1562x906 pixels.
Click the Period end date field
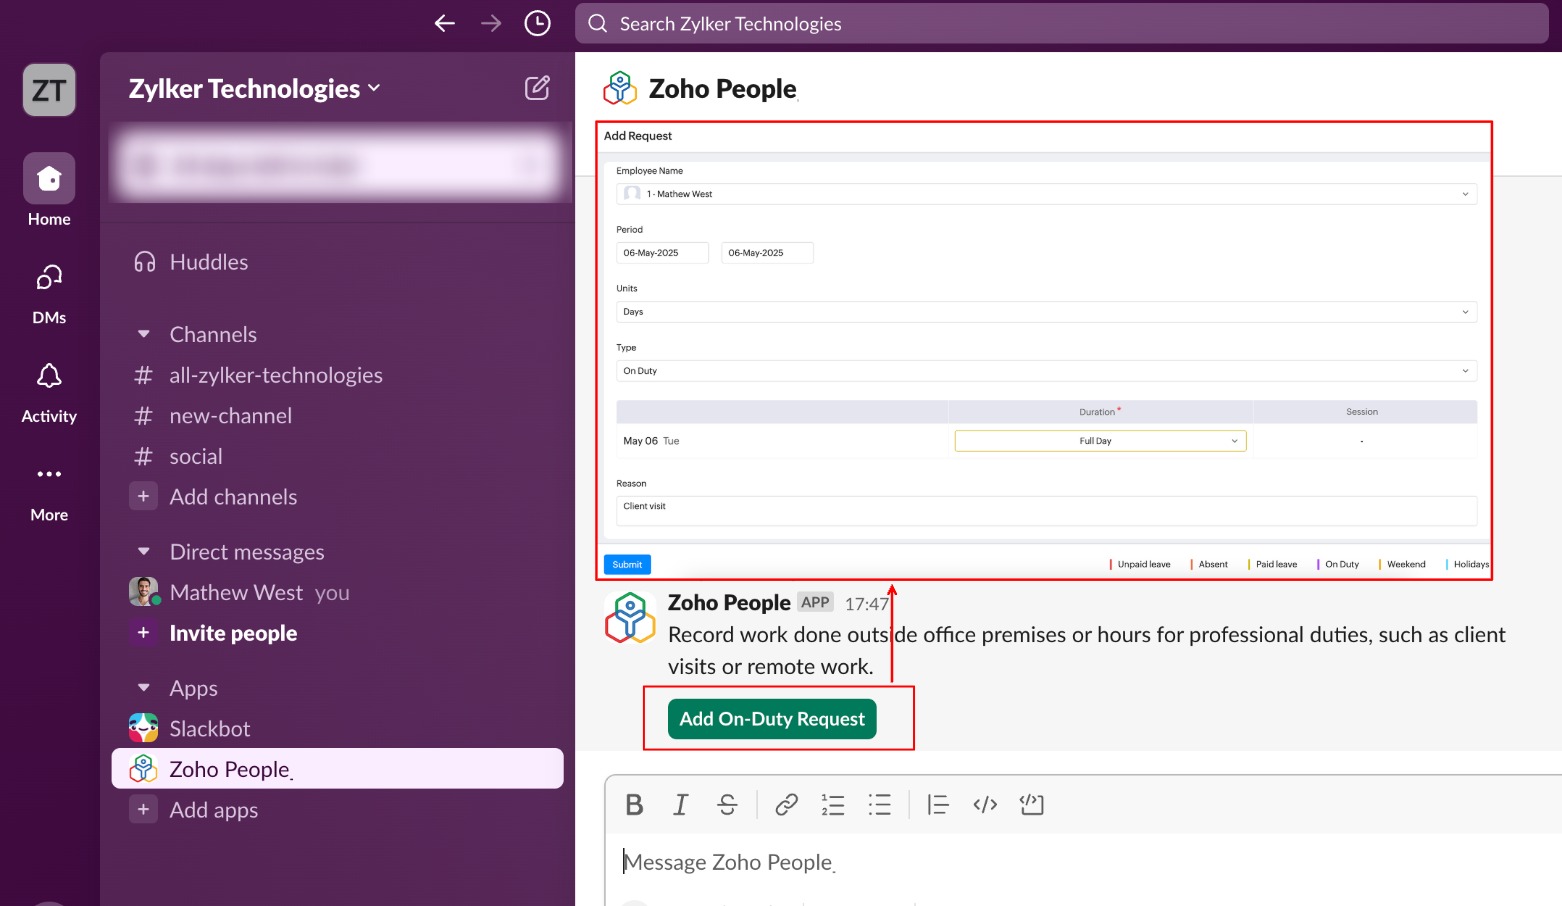(x=767, y=253)
